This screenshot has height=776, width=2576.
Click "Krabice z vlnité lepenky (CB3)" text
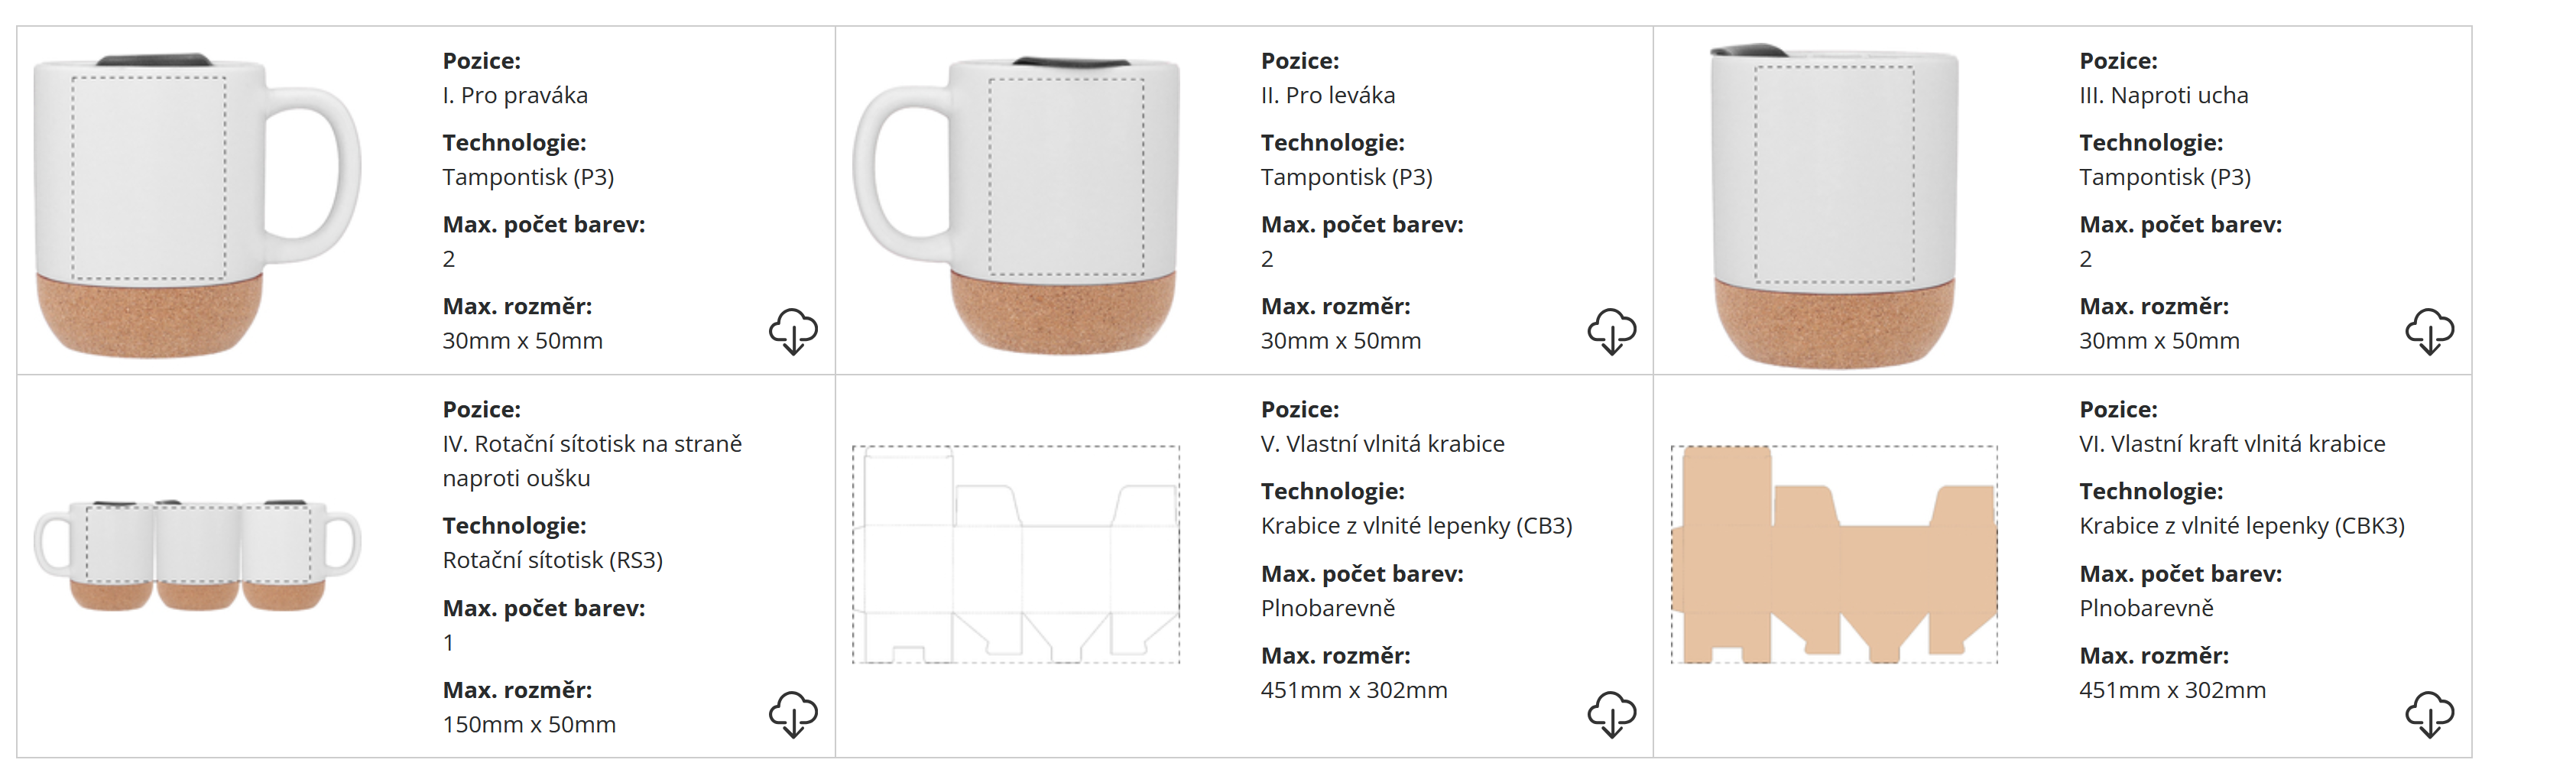point(1416,526)
